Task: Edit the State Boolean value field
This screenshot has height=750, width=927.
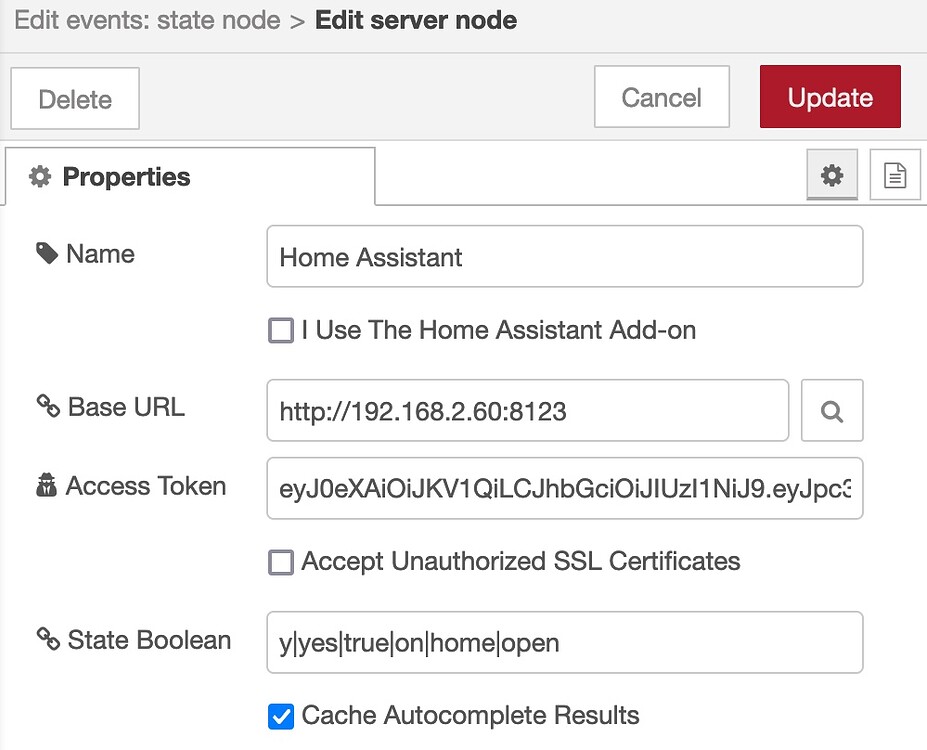Action: 564,642
